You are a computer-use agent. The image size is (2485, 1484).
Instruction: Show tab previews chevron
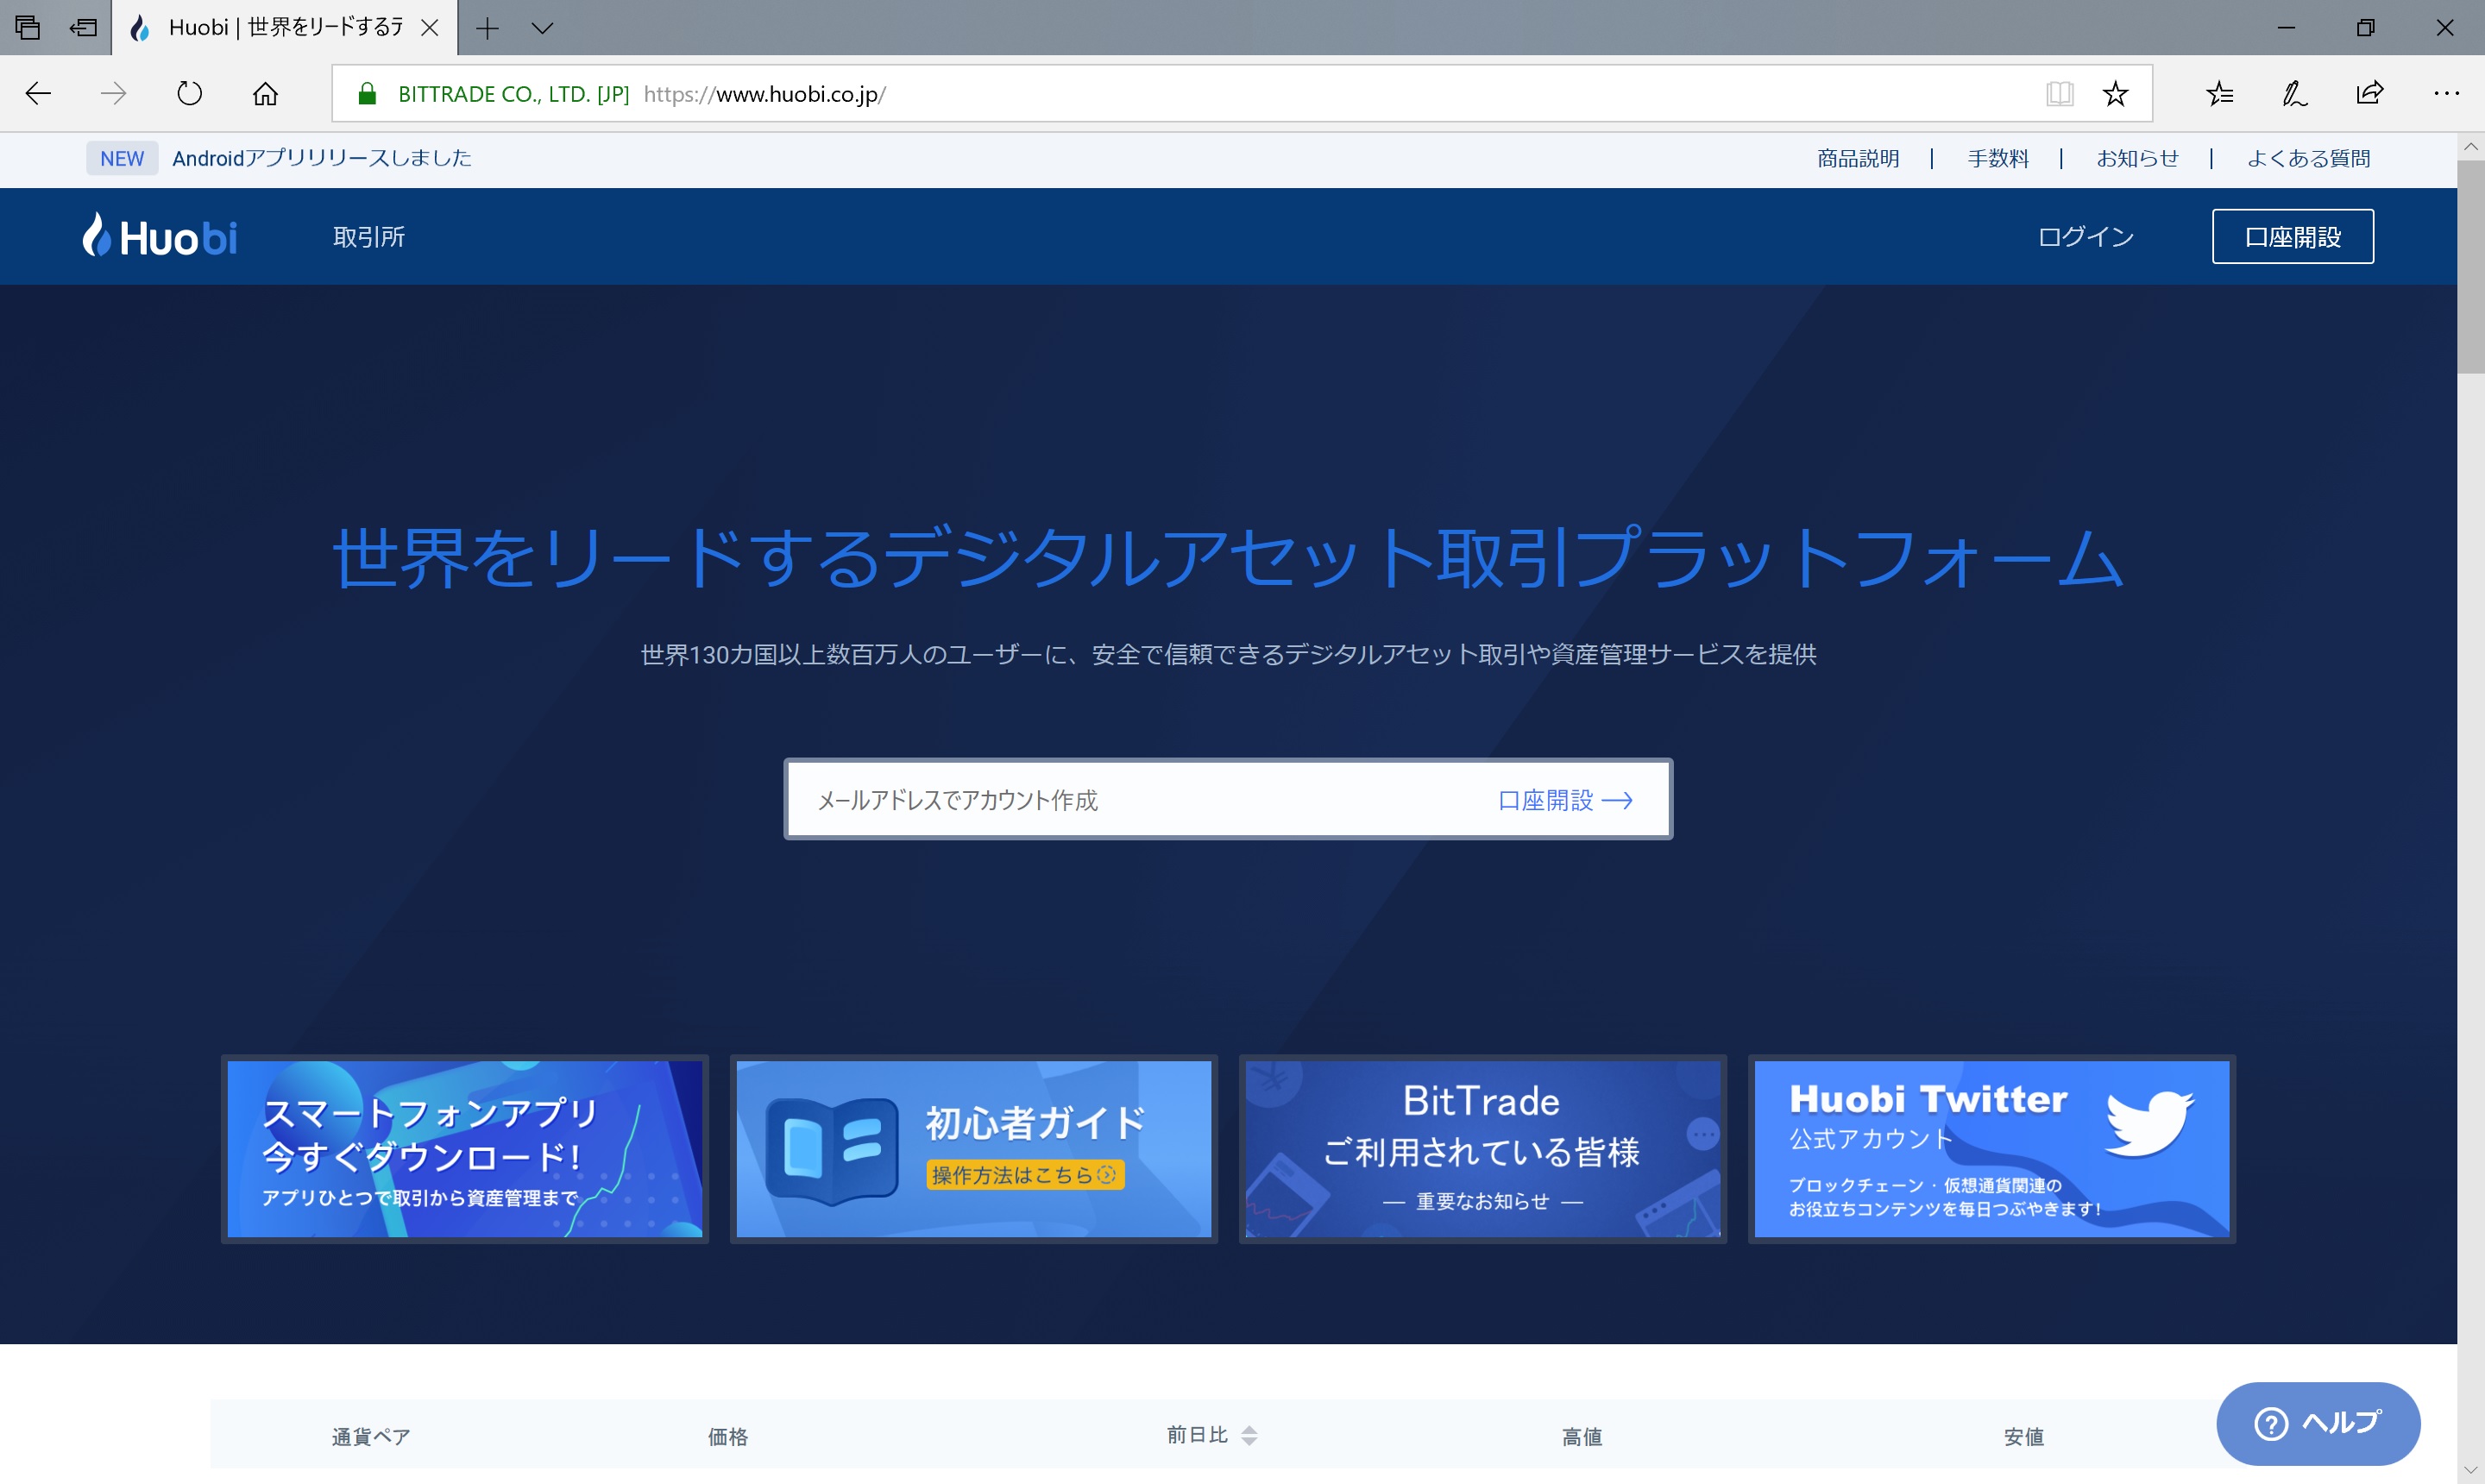pyautogui.click(x=542, y=28)
